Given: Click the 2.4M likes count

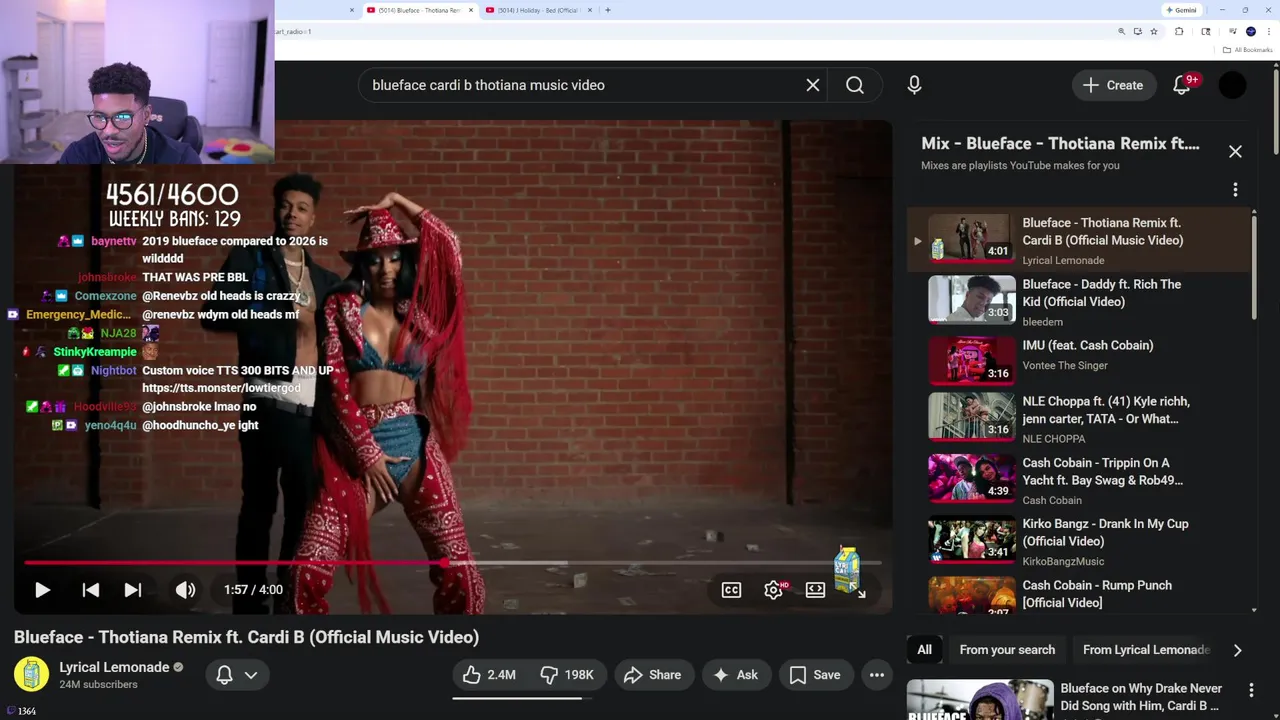Looking at the screenshot, I should pos(502,675).
